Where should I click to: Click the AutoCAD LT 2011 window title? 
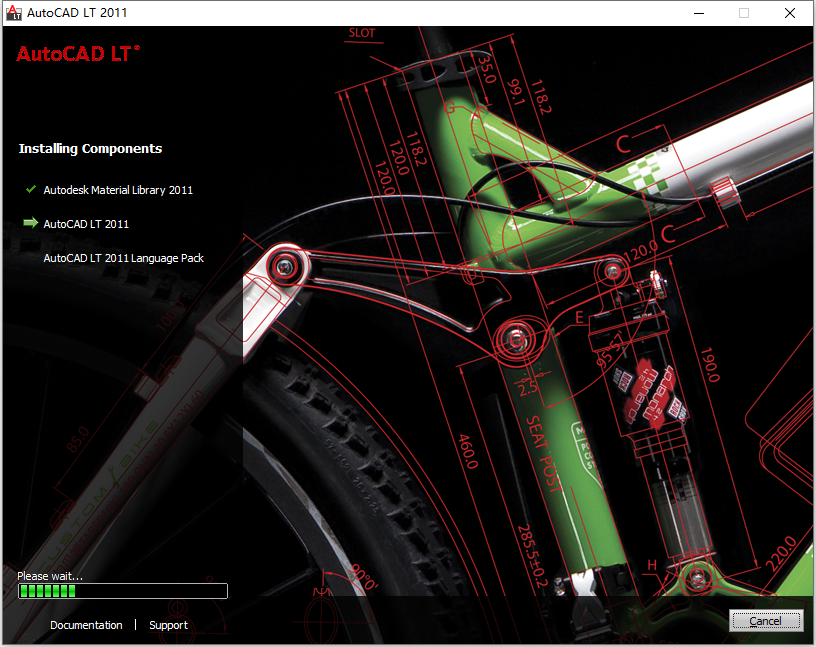coord(77,12)
